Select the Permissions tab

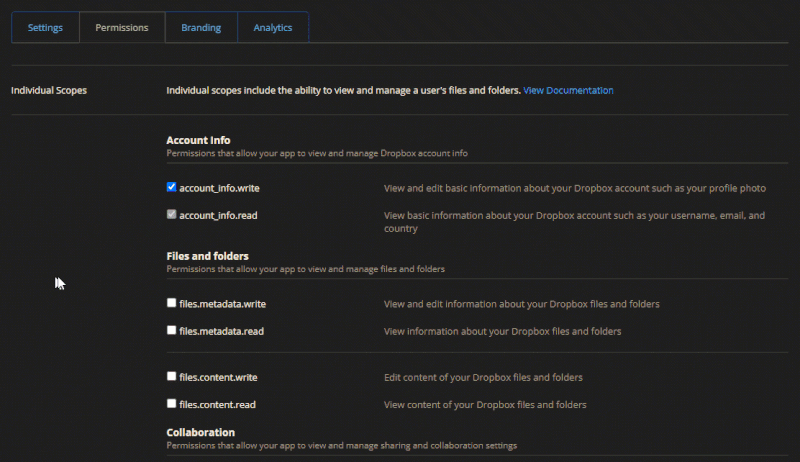pyautogui.click(x=122, y=28)
